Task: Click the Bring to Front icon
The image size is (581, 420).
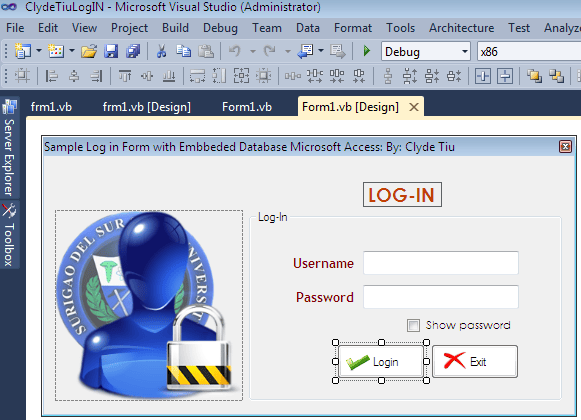Action: click(534, 76)
